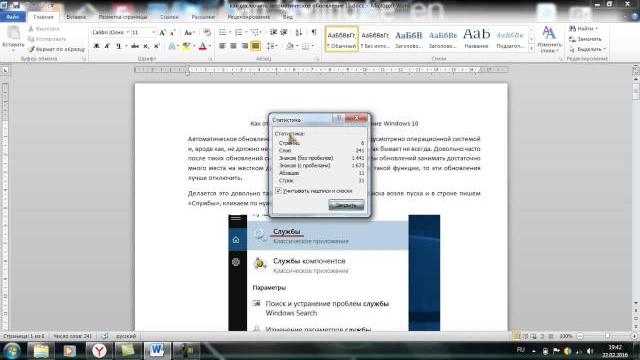Viewport: 640px width, 360px height.
Task: Click the volume icon in the system tray
Action: tap(589, 351)
